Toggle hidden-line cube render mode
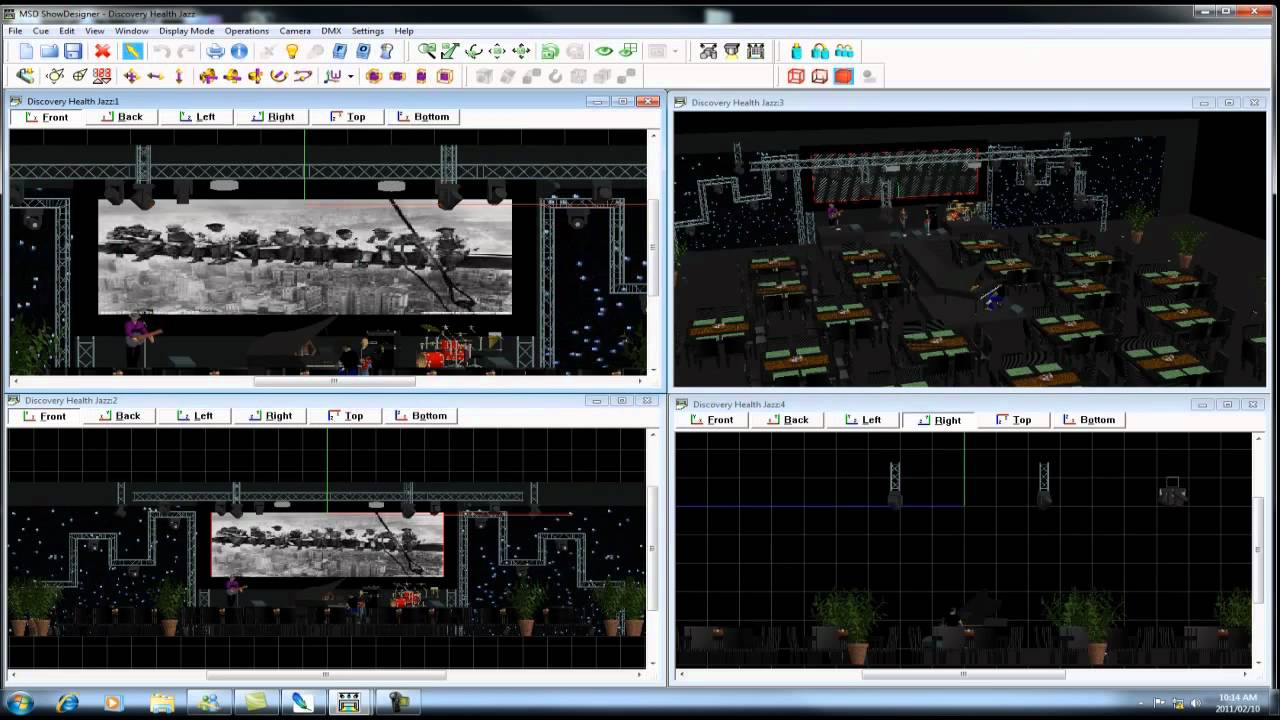The image size is (1280, 720). [x=820, y=76]
